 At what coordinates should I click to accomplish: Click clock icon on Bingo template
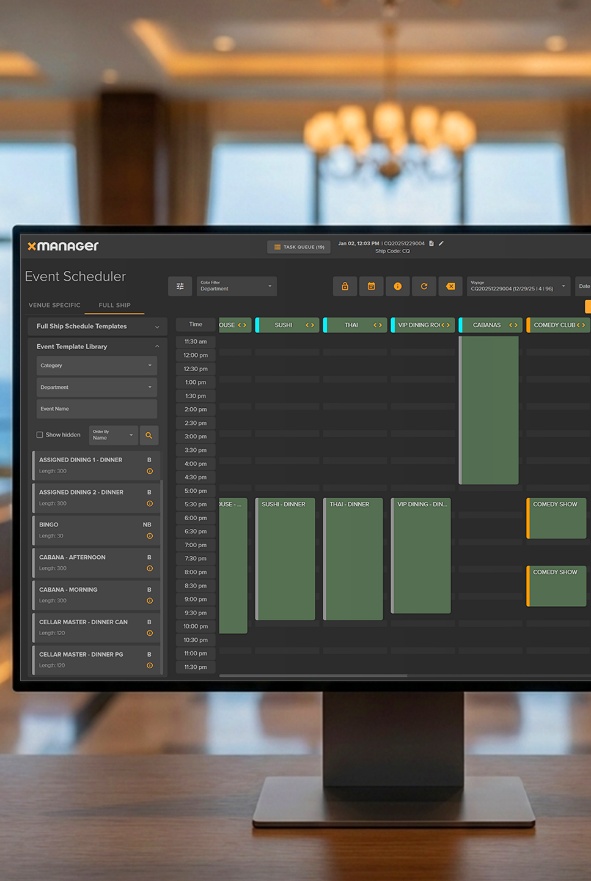149,536
